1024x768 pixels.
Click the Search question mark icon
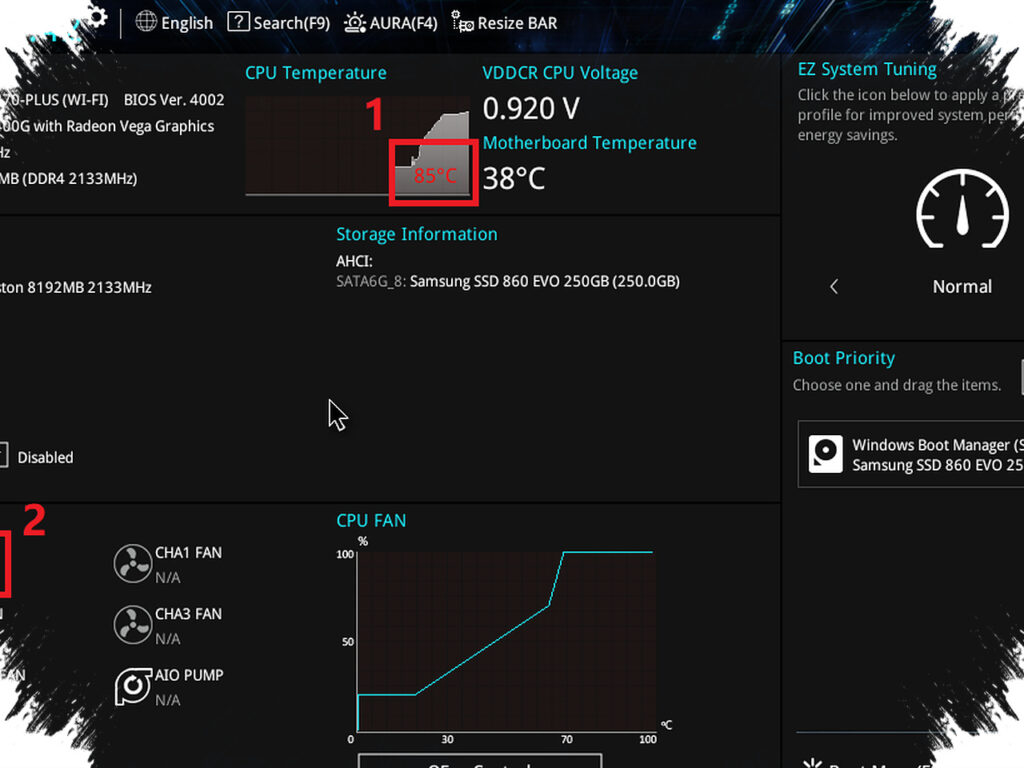click(x=238, y=22)
